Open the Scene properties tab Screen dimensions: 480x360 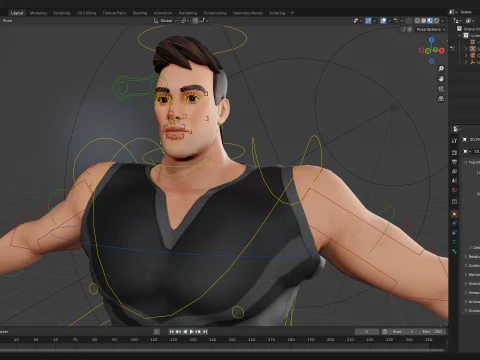click(x=454, y=181)
